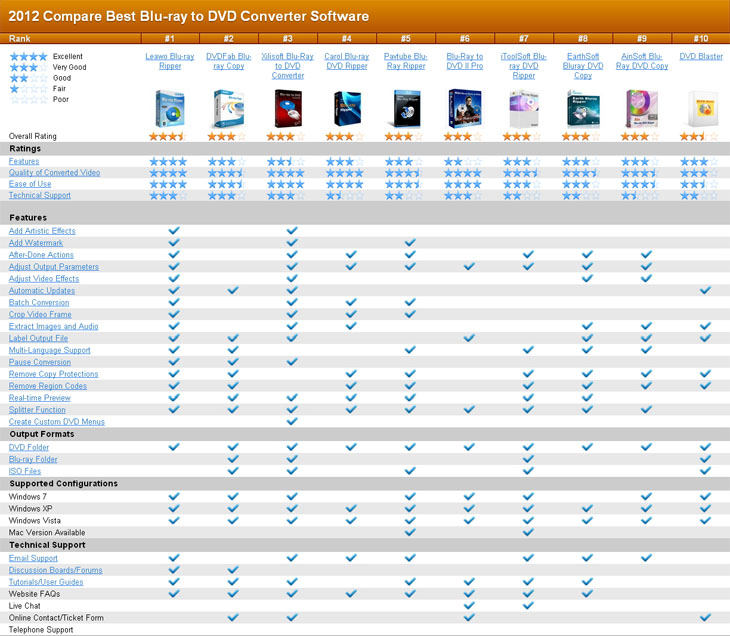Open the Leawo Blu-ray Ripper box image
The width and height of the screenshot is (730, 636).
tap(170, 108)
